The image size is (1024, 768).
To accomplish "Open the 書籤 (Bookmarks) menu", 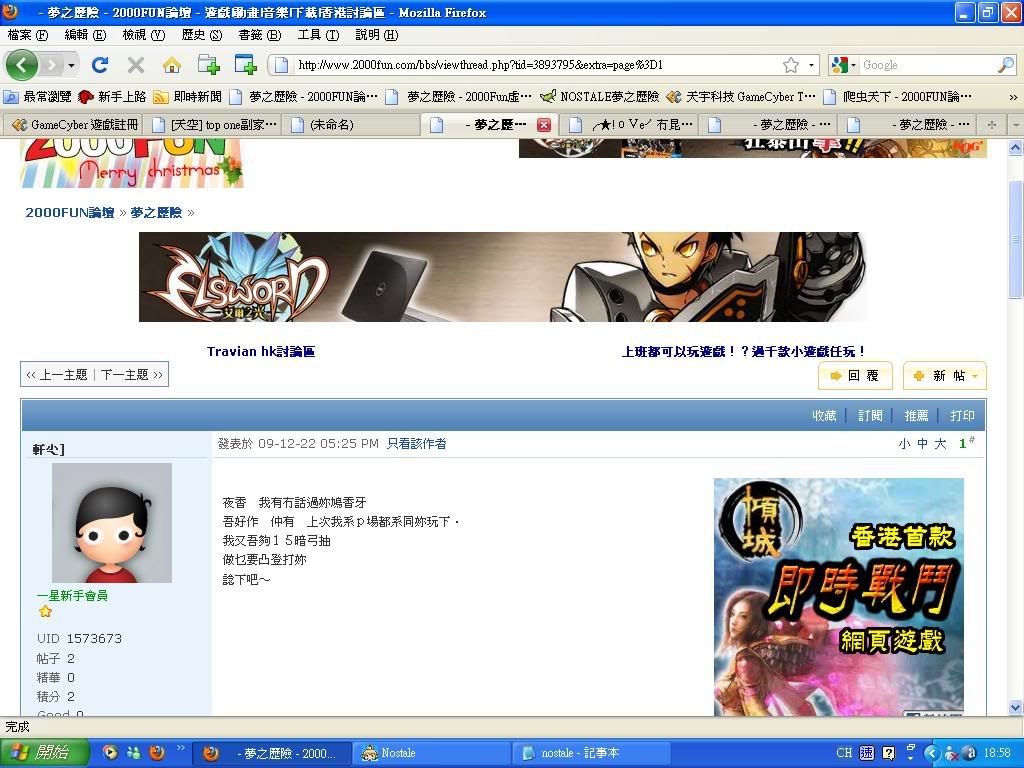I will click(x=260, y=35).
